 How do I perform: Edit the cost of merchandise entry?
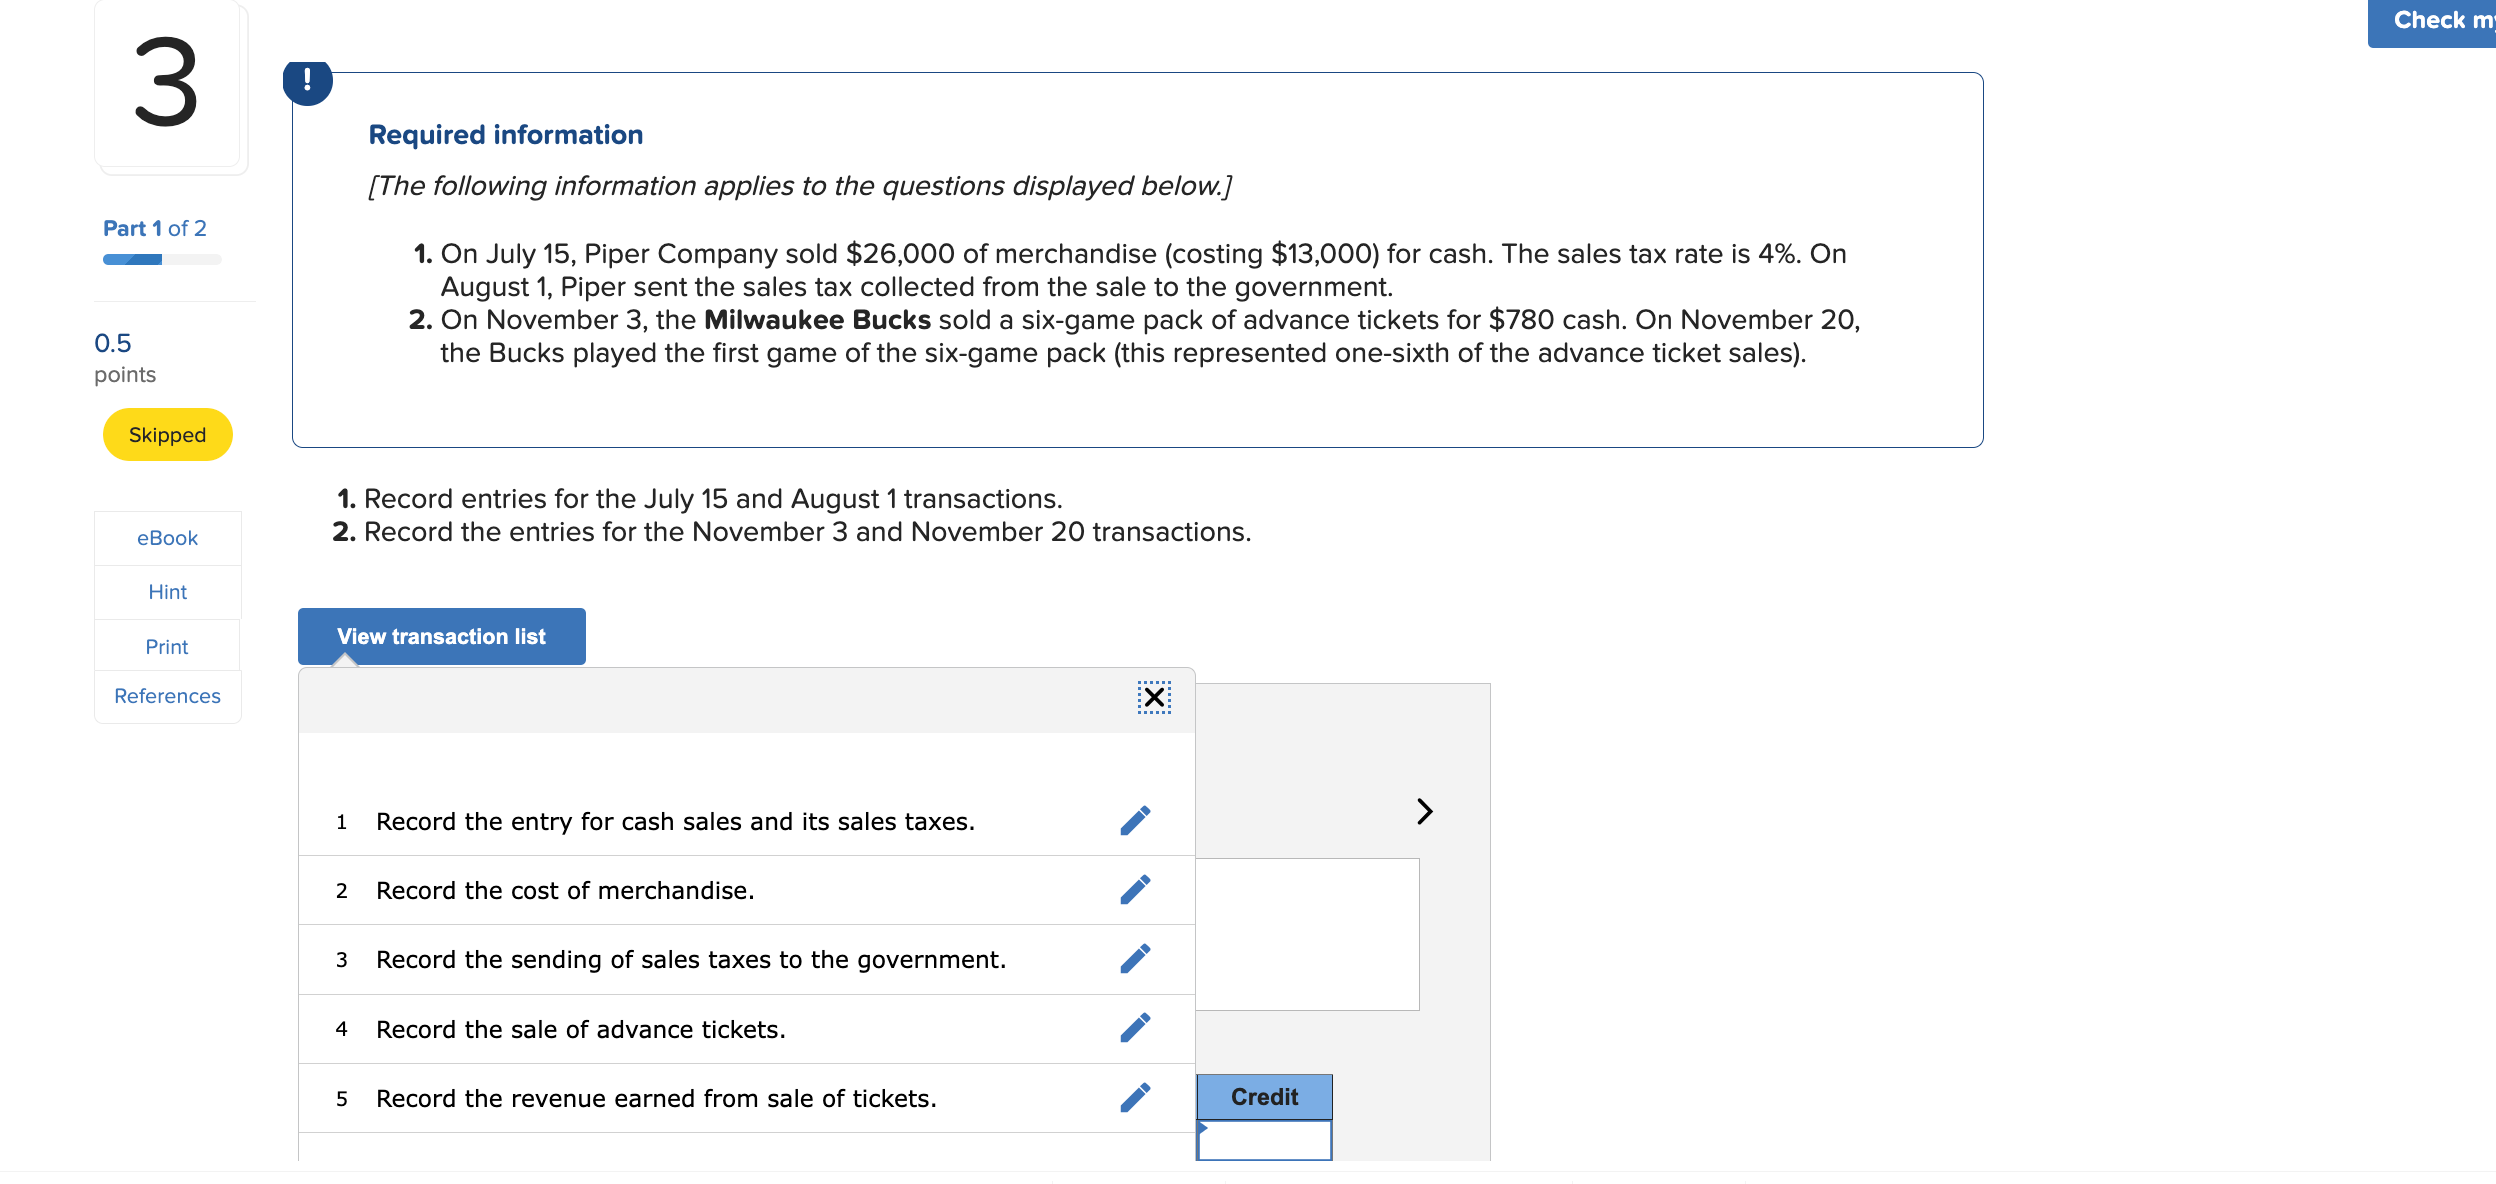coord(1135,890)
